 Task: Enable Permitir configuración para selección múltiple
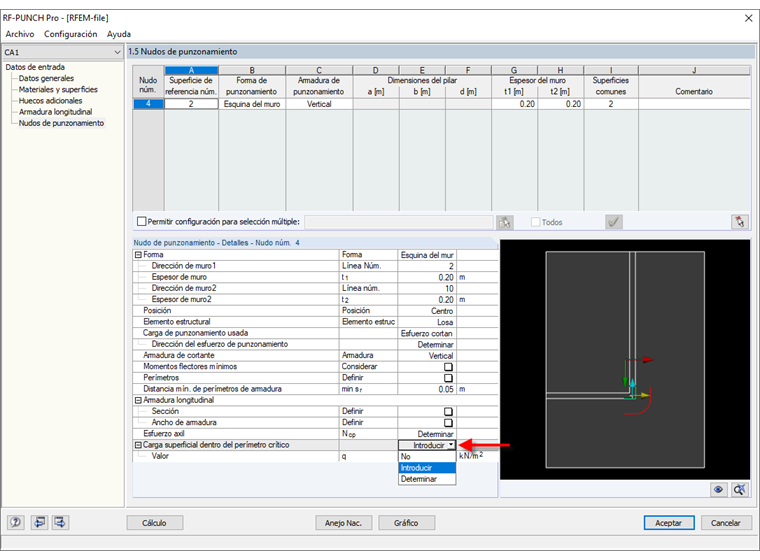[142, 222]
